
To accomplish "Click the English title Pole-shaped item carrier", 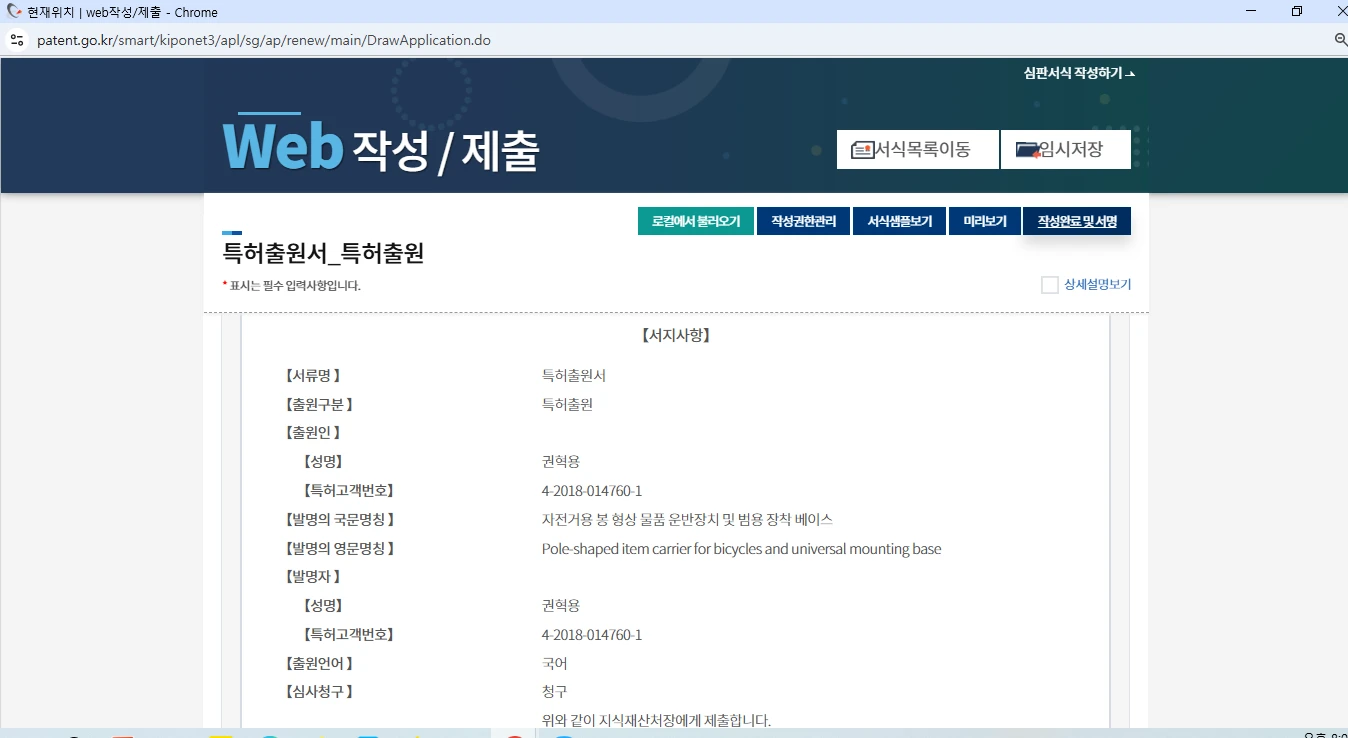I will (741, 549).
